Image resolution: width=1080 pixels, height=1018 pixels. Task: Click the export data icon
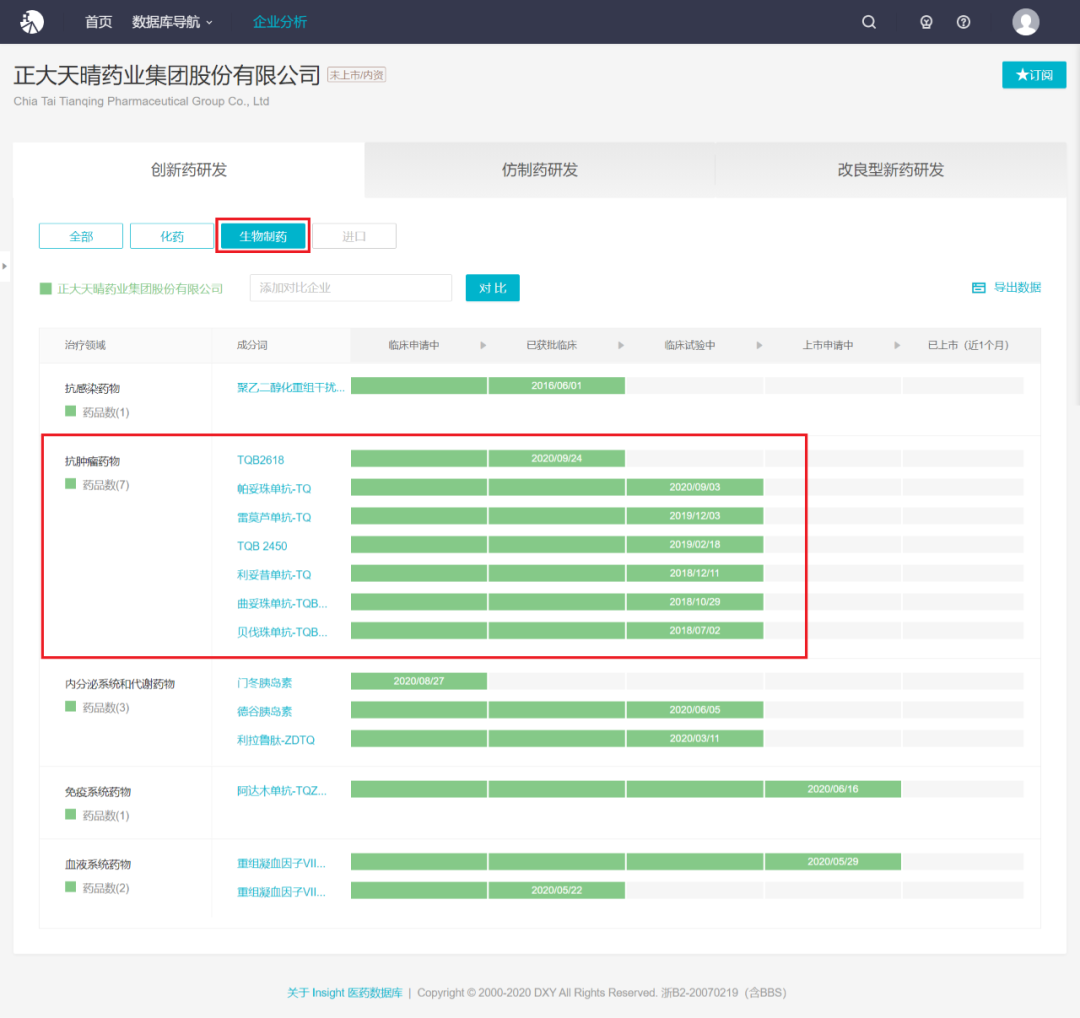point(978,288)
